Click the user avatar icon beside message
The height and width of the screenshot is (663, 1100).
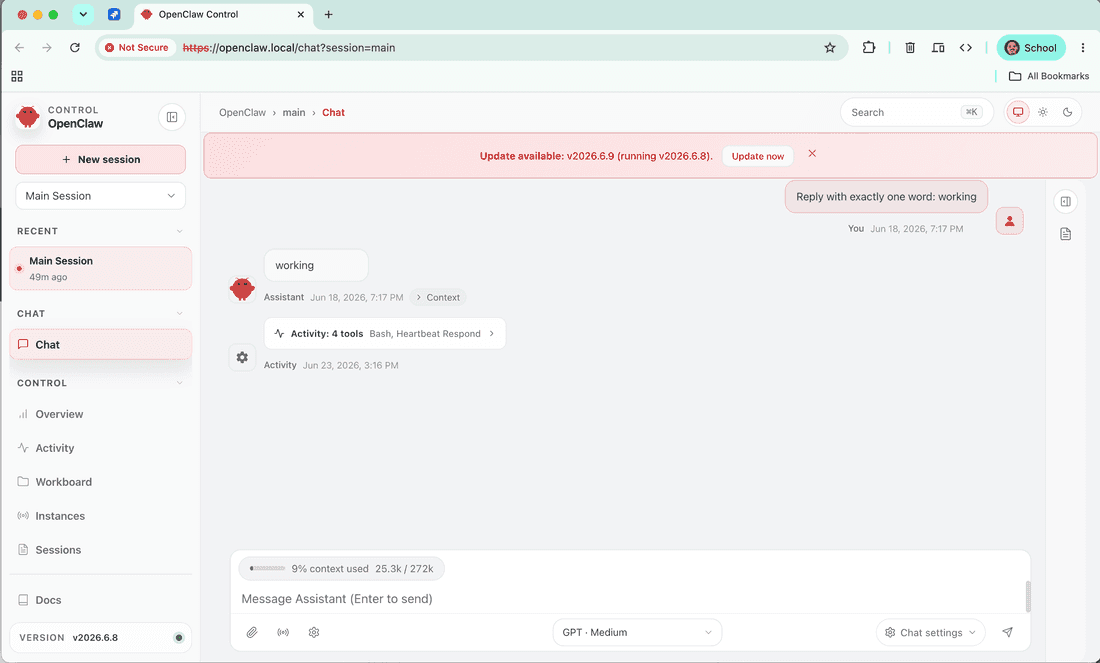[1010, 221]
